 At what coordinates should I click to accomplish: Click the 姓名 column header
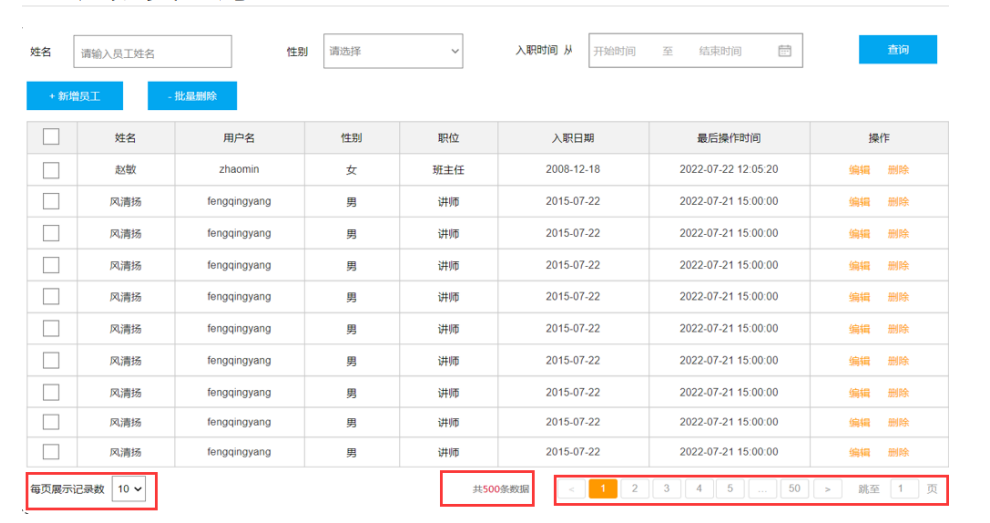point(125,138)
